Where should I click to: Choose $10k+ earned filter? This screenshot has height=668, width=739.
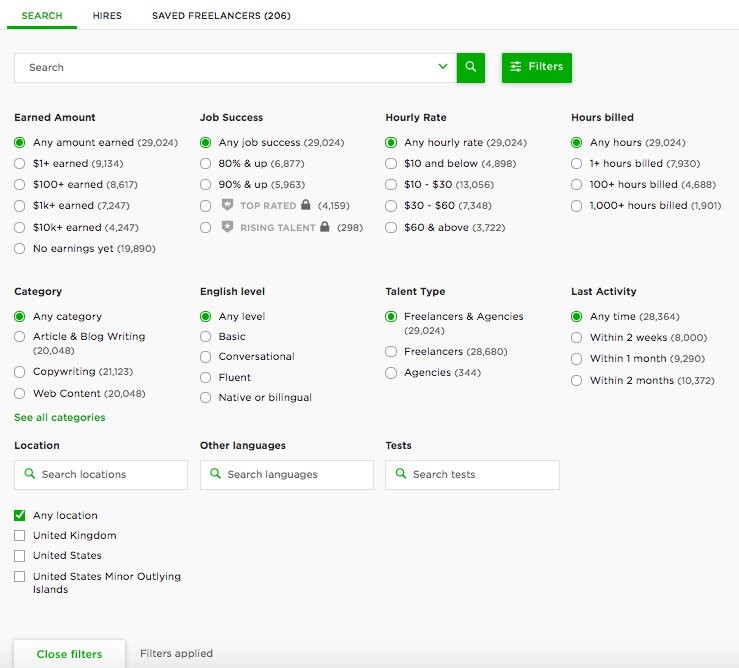pyautogui.click(x=19, y=227)
